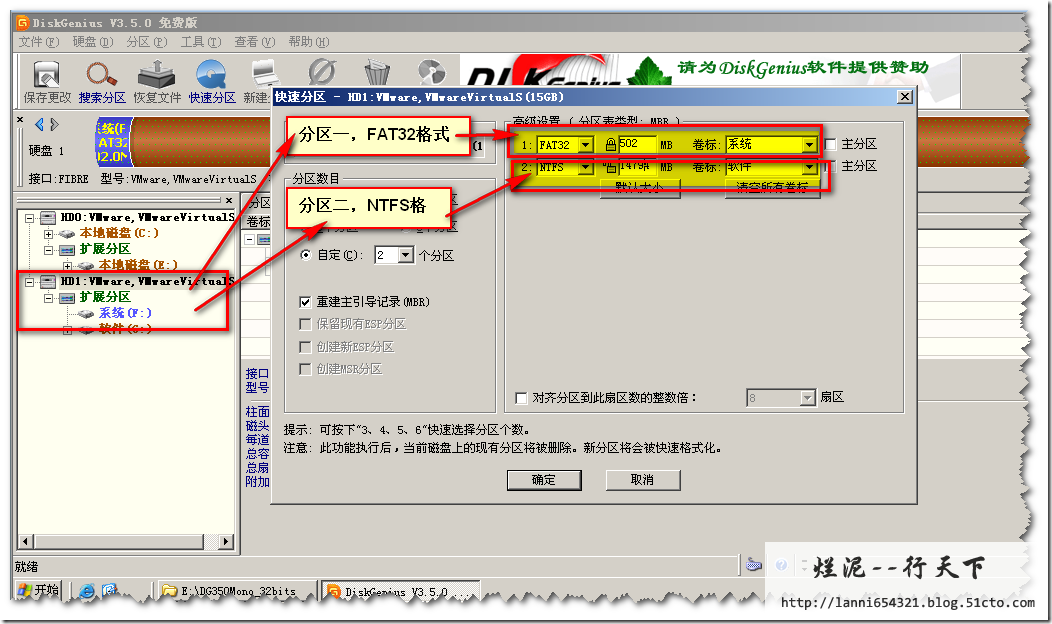Viewport: 1052px width, 624px height.
Task: Click the 恢复文件 recover files toolbar icon
Action: (156, 74)
